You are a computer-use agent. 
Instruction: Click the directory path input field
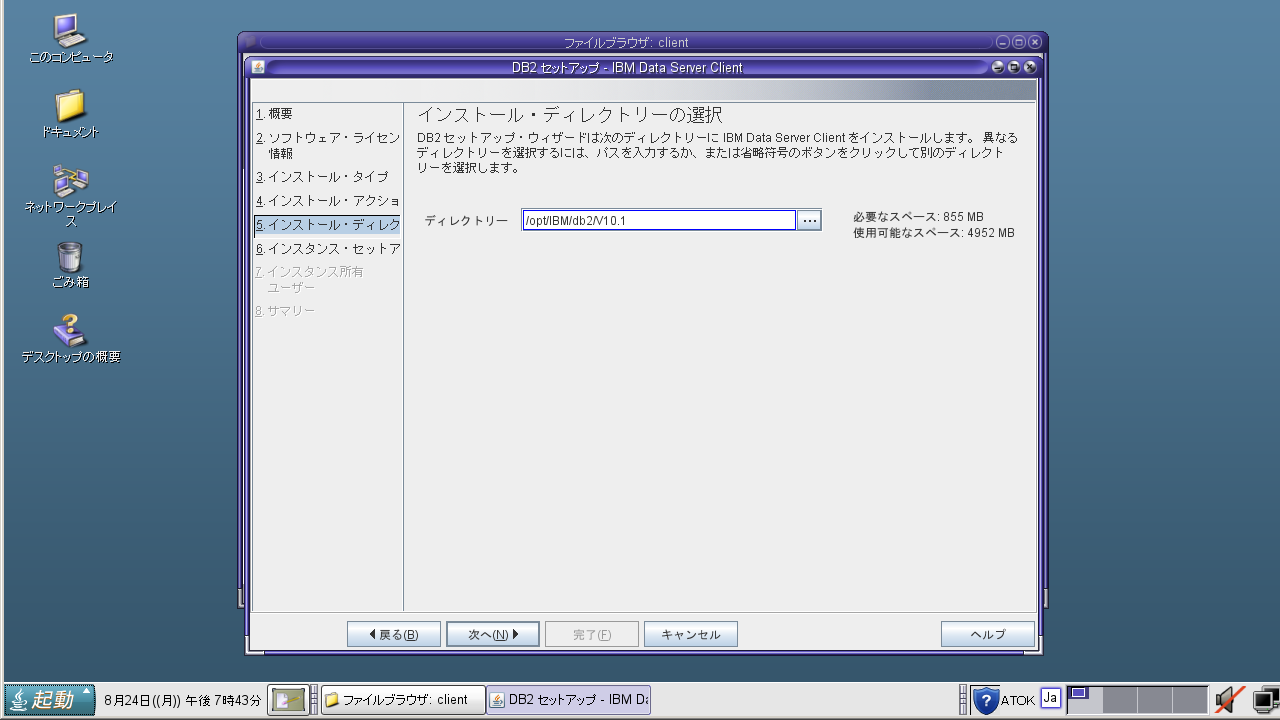(x=659, y=220)
